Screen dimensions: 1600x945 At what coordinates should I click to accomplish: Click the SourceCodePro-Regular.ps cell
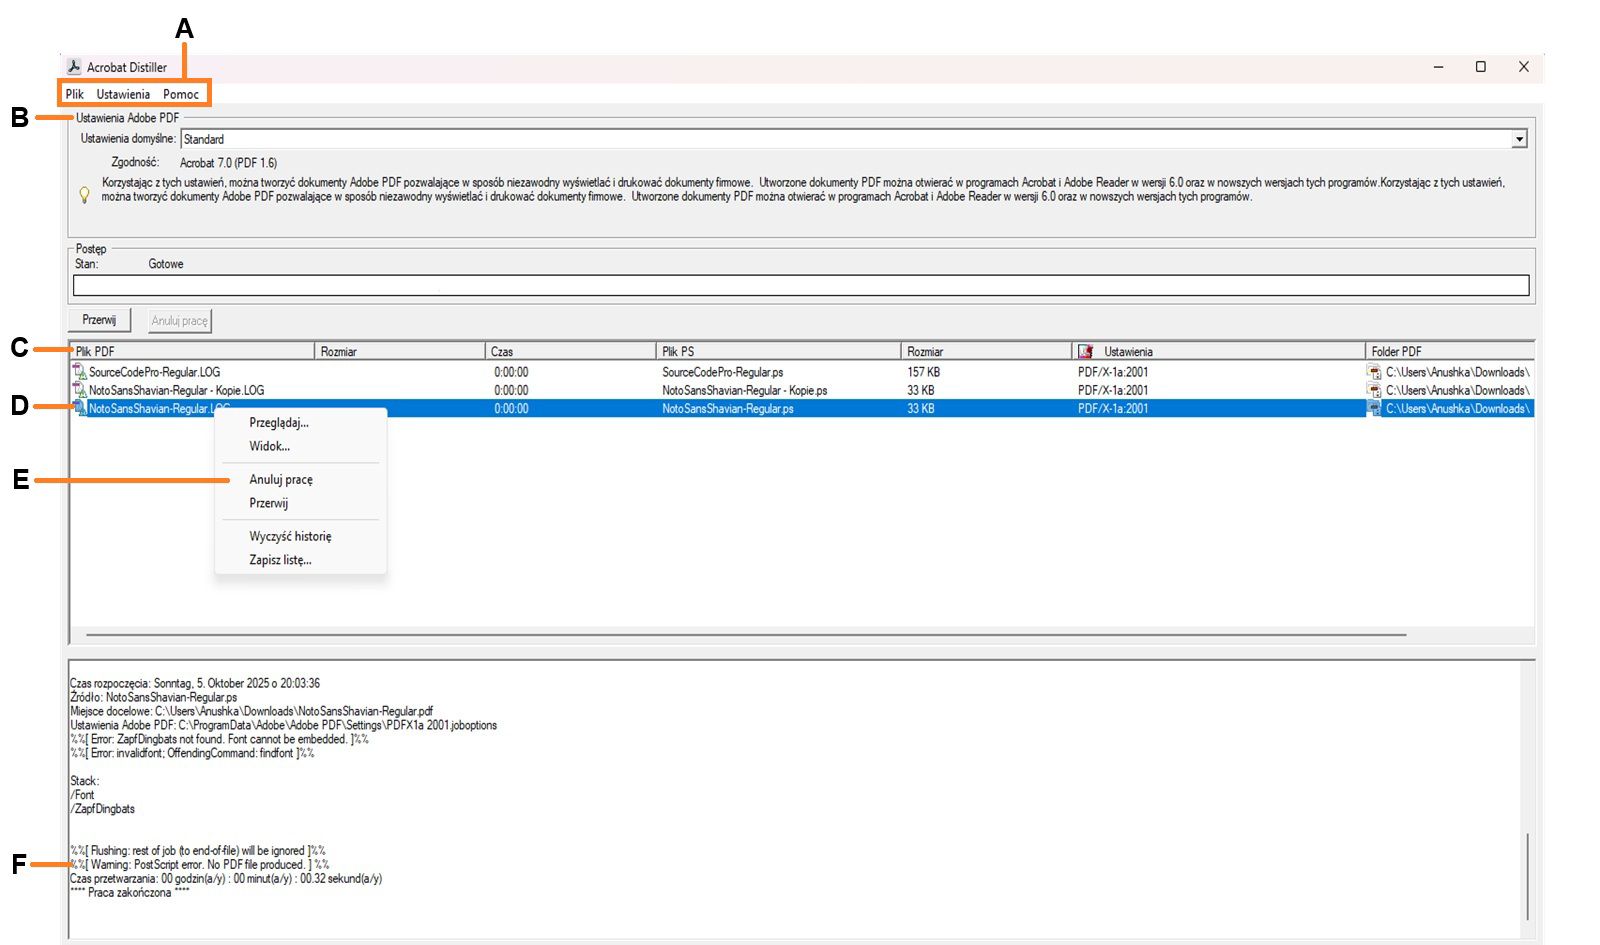(x=722, y=372)
